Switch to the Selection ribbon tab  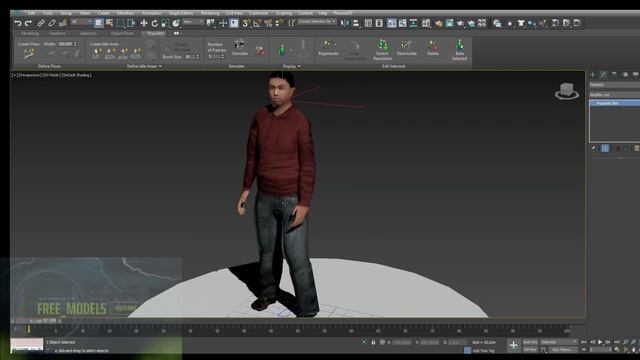click(x=88, y=33)
